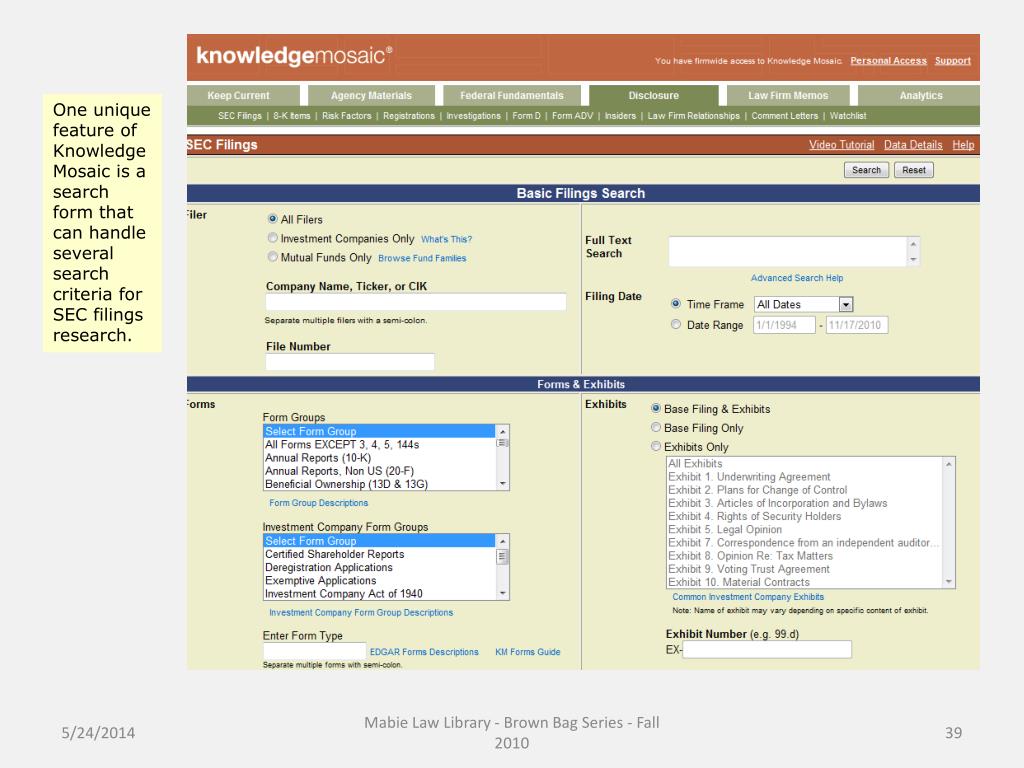Go to Form D submenu item
This screenshot has width=1024, height=768.
coord(526,116)
